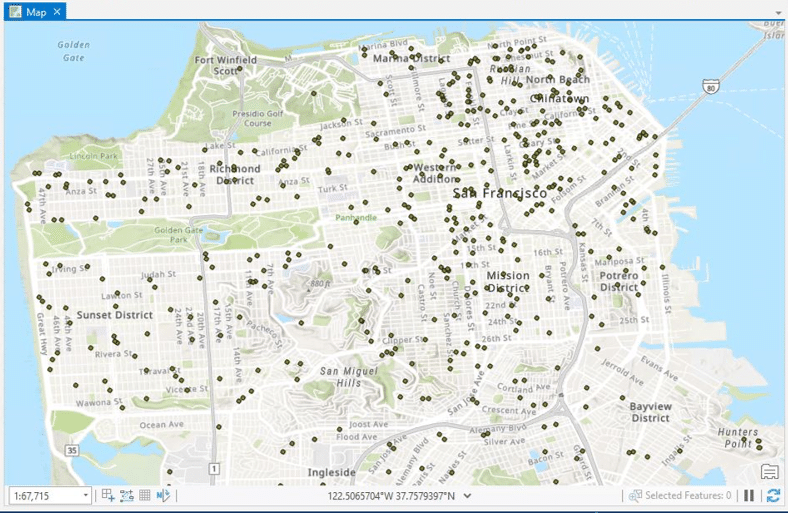Close the Map tab
Screen dimensions: 788x513
(x=57, y=12)
